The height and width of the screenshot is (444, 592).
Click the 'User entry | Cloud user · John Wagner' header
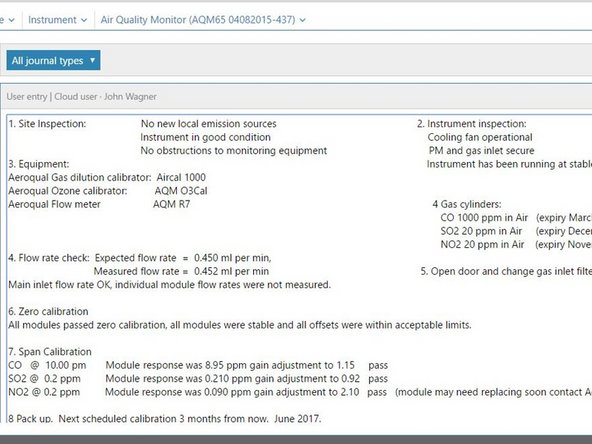pyautogui.click(x=82, y=97)
